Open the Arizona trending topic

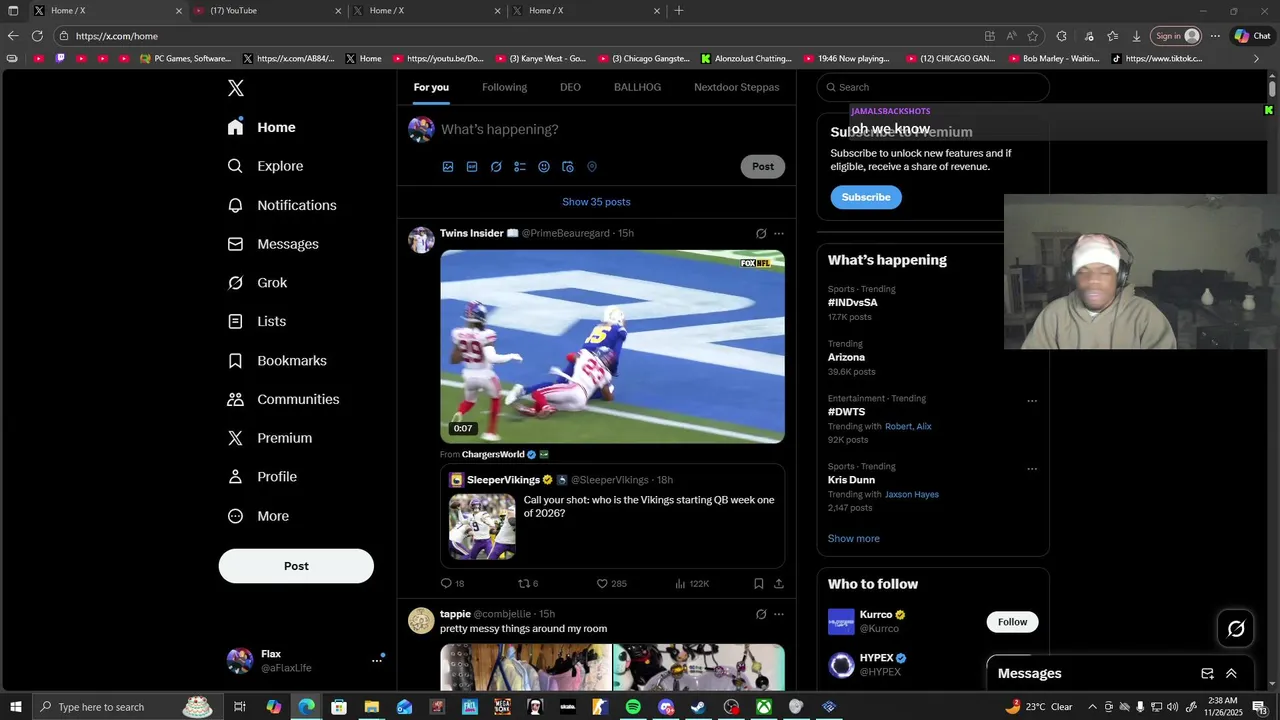coord(846,357)
